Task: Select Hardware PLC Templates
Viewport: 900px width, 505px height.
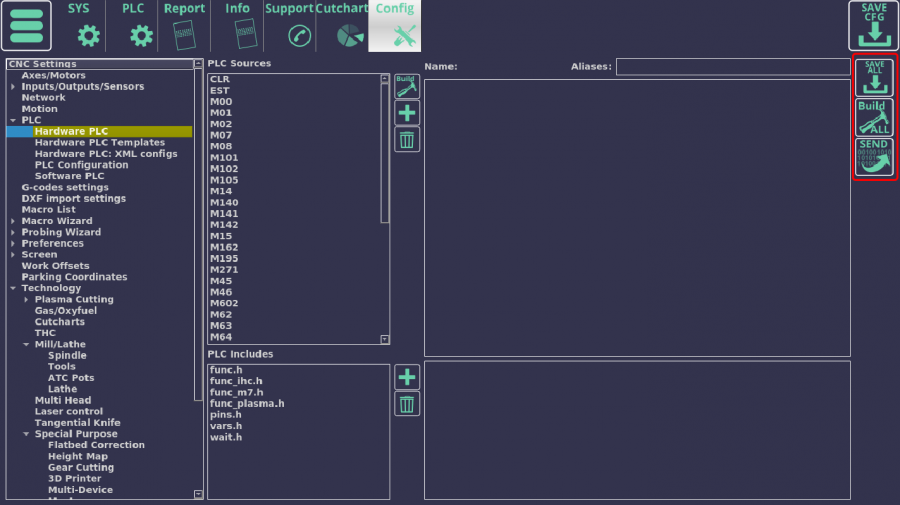Action: [x=99, y=142]
